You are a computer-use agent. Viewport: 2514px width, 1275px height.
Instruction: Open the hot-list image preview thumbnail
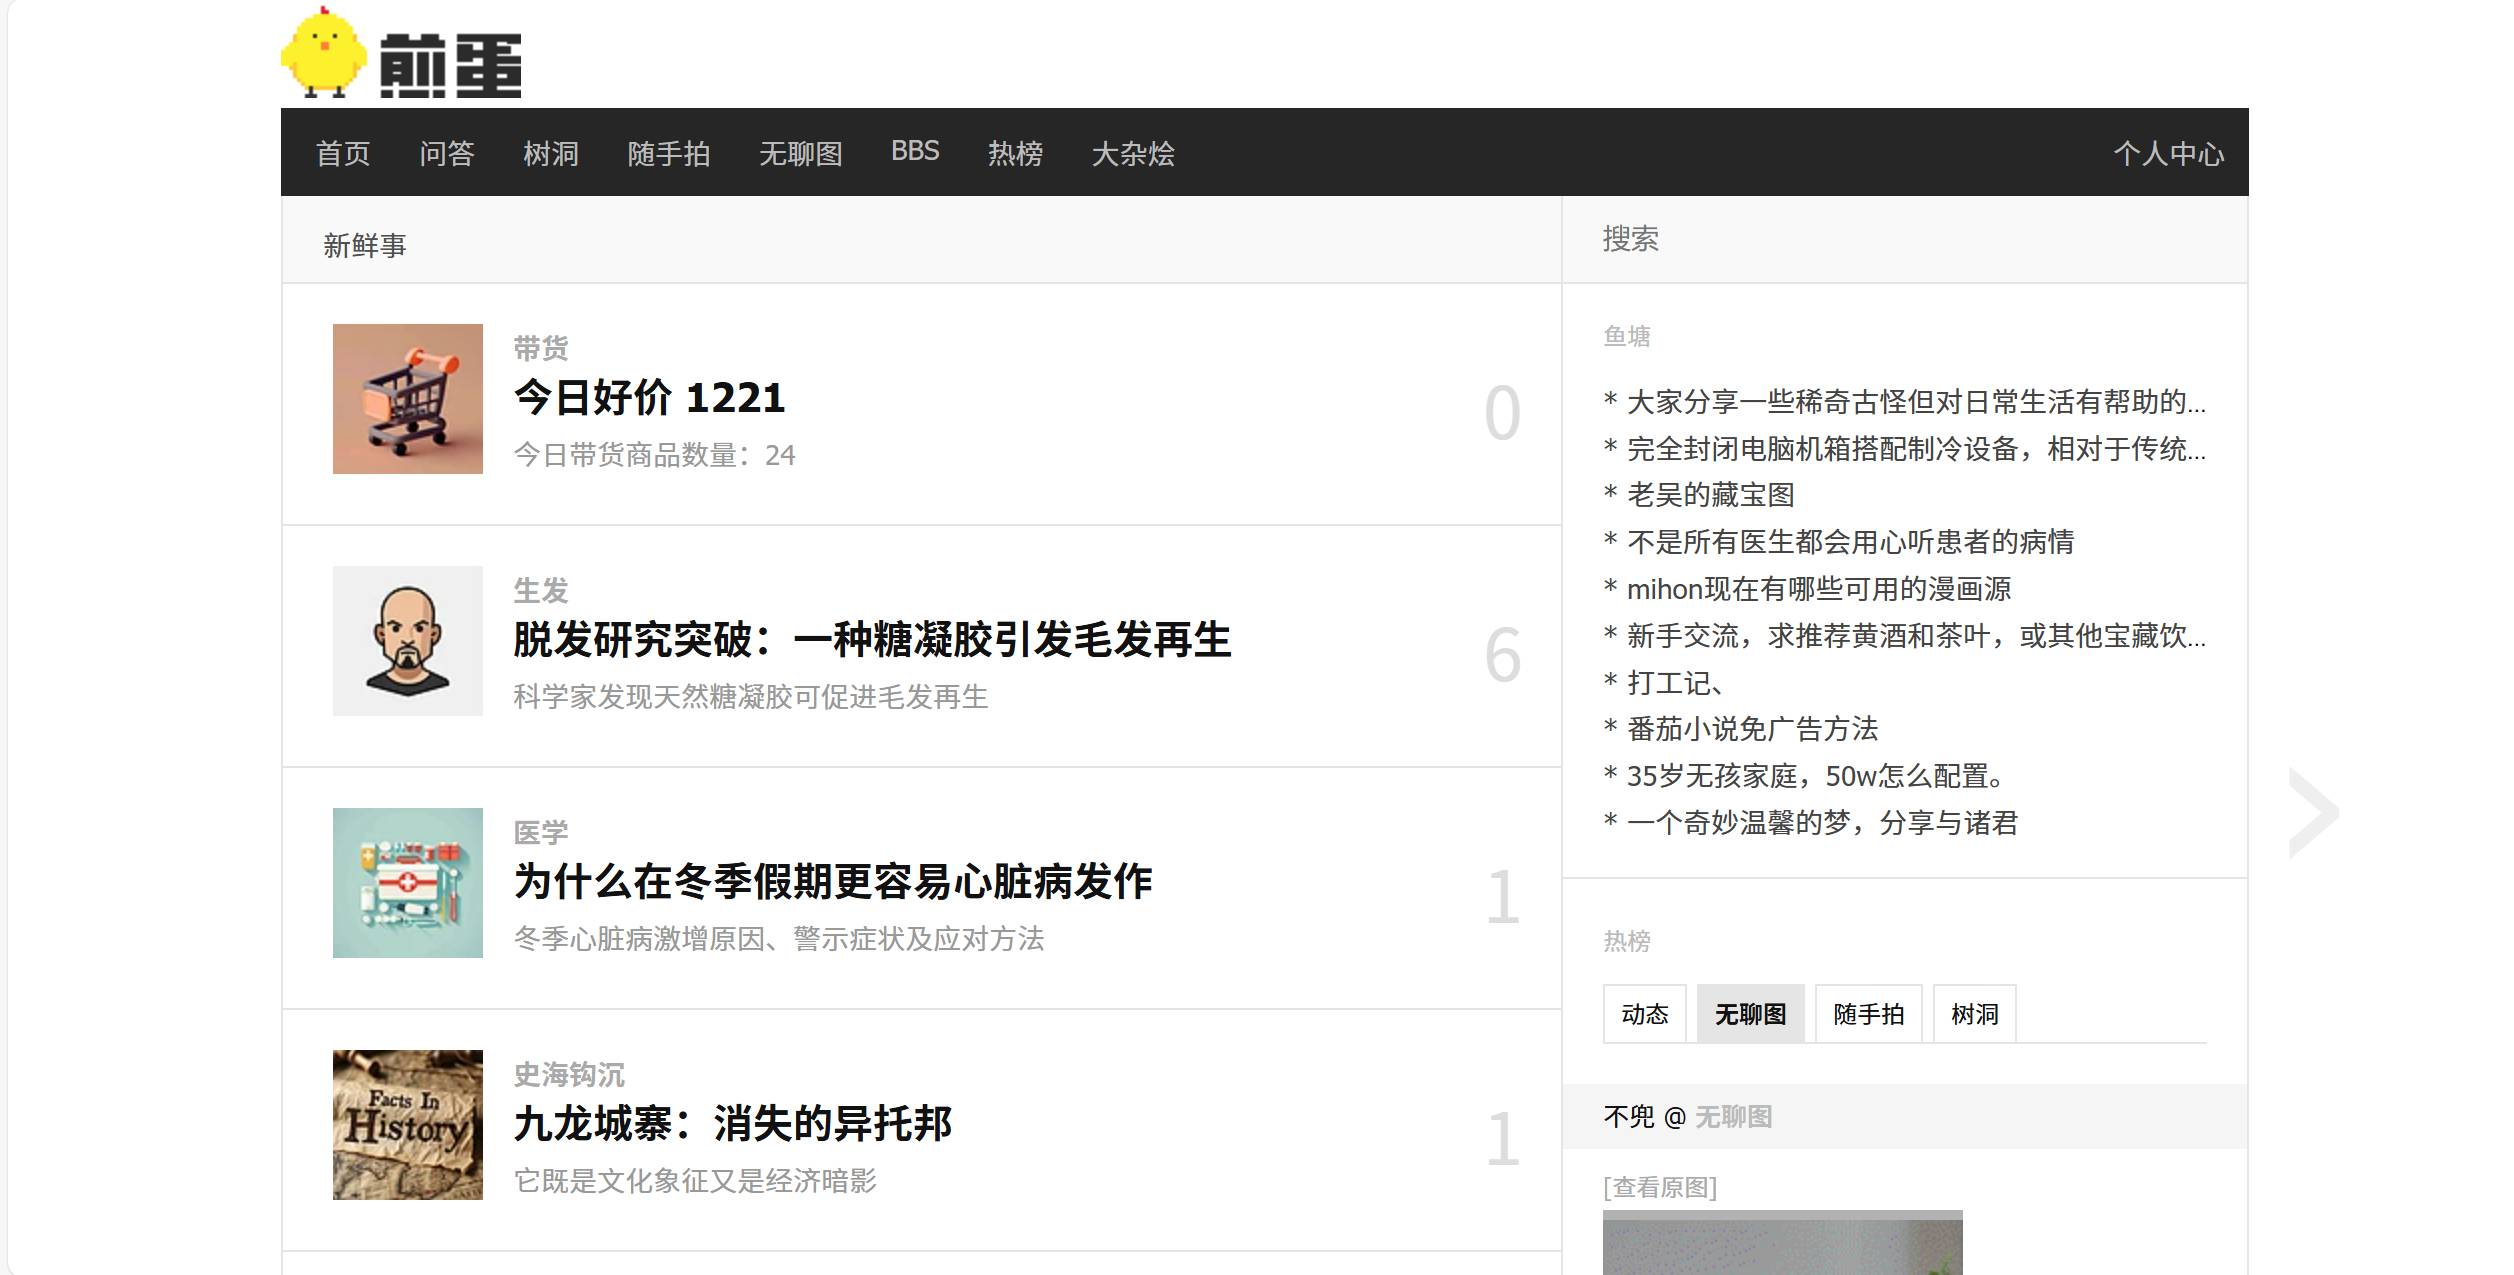tap(1783, 1243)
